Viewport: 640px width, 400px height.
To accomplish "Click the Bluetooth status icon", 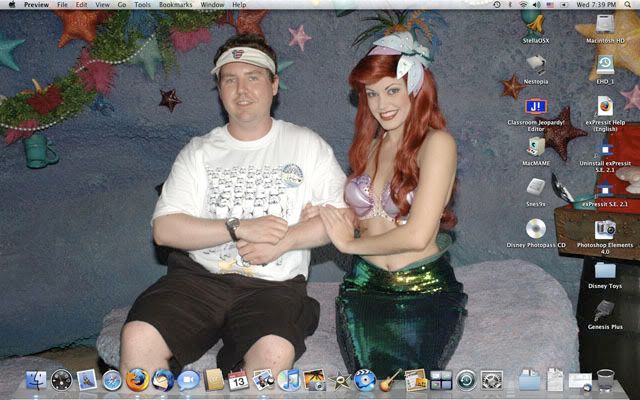I will 510,5.
